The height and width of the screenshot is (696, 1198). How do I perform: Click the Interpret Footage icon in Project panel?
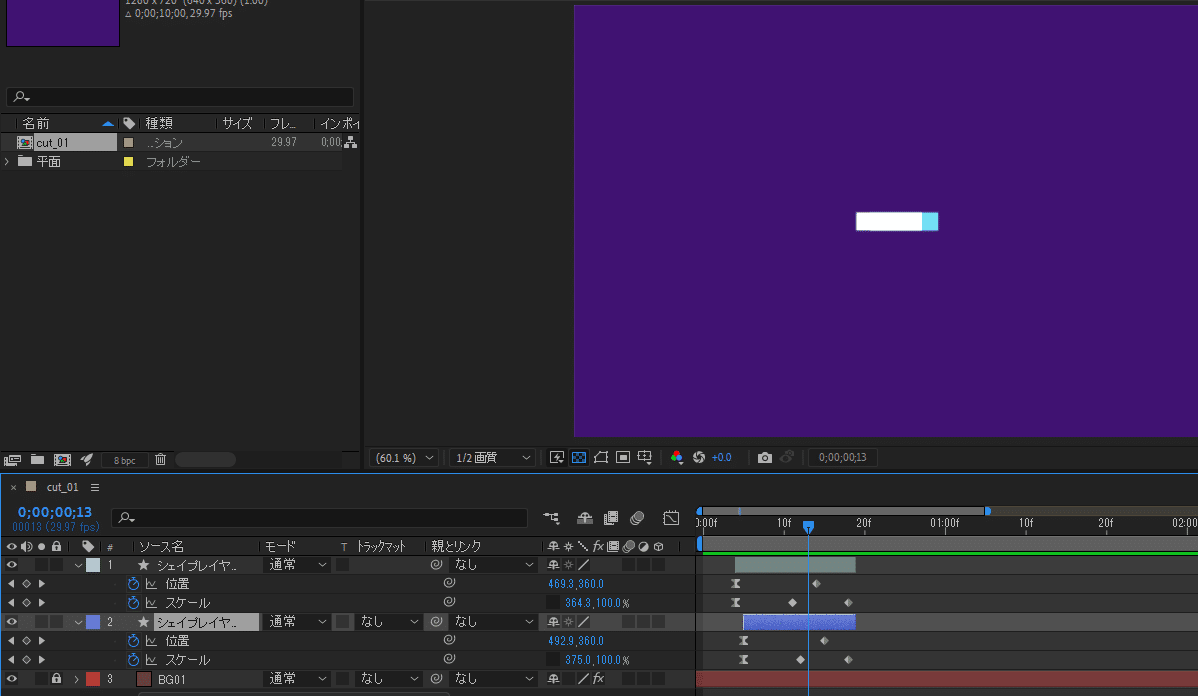point(12,460)
